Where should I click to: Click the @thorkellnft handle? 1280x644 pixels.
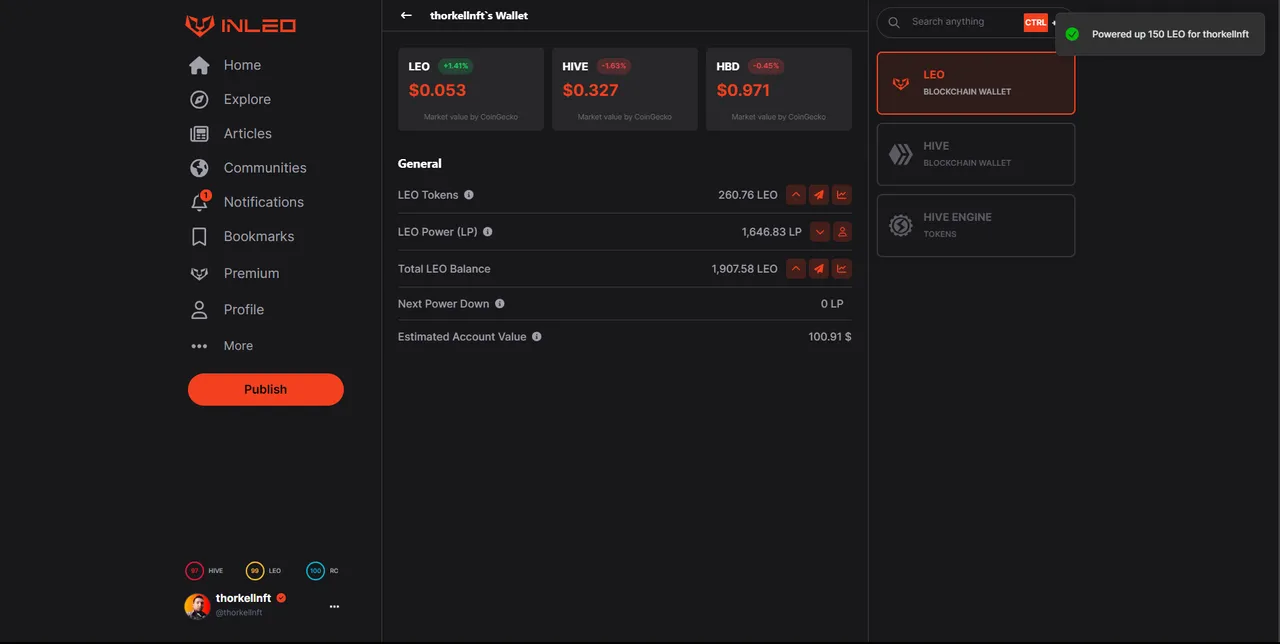point(239,613)
